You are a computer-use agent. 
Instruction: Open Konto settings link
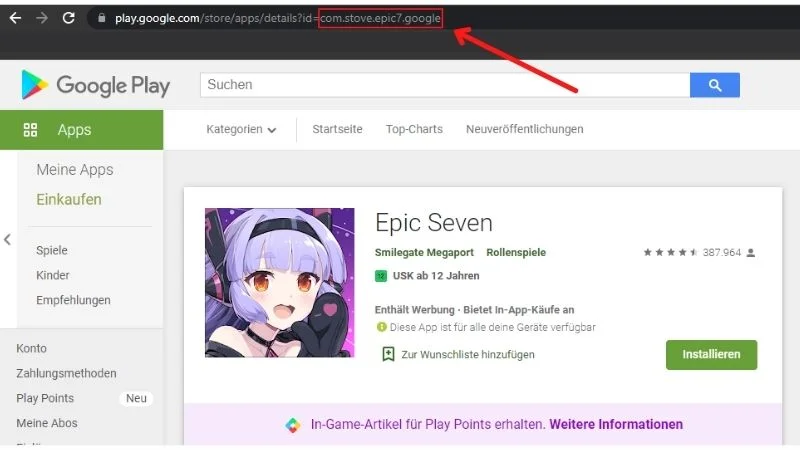(31, 348)
